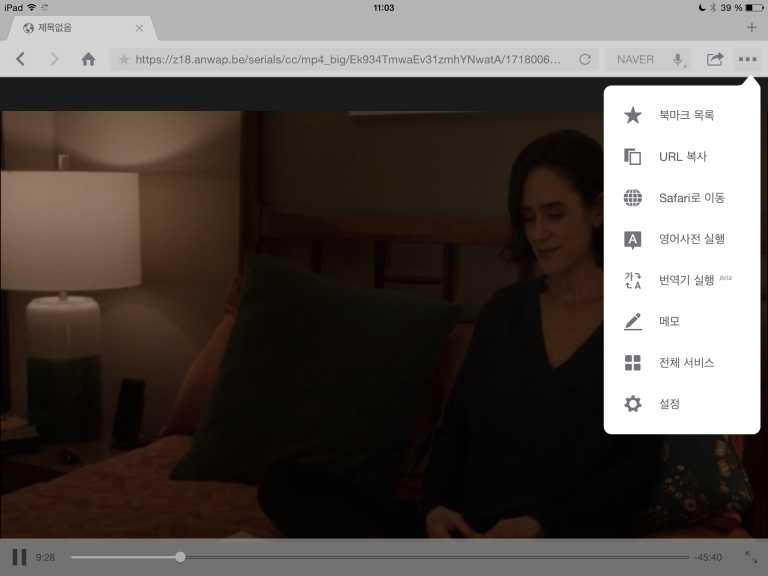Click the all services grid icon

click(633, 362)
